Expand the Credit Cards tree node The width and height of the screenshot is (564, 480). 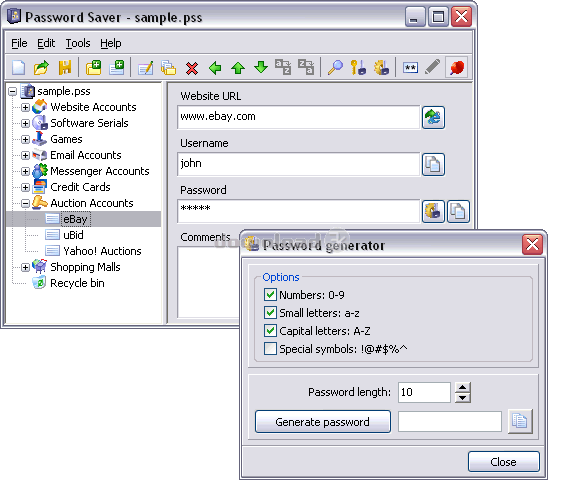(x=25, y=187)
